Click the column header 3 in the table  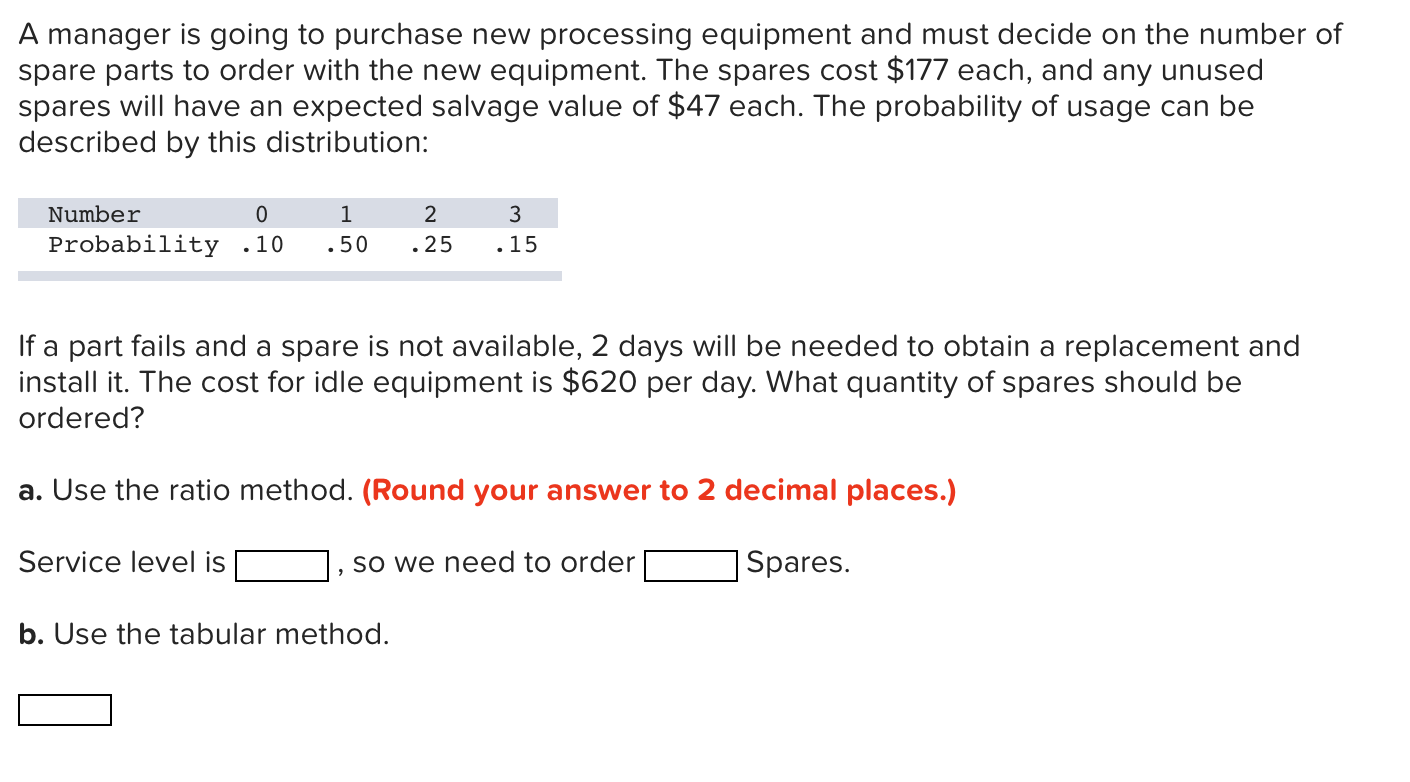pyautogui.click(x=516, y=213)
